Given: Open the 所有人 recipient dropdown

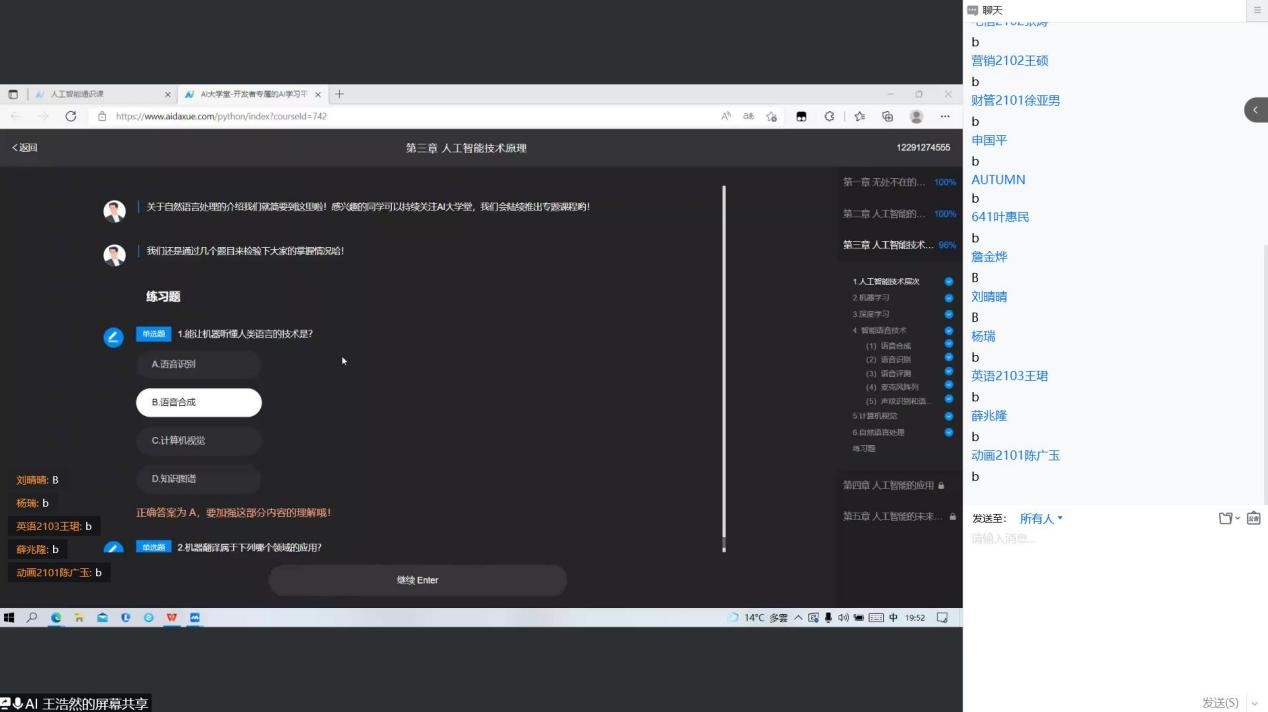Looking at the screenshot, I should point(1041,519).
